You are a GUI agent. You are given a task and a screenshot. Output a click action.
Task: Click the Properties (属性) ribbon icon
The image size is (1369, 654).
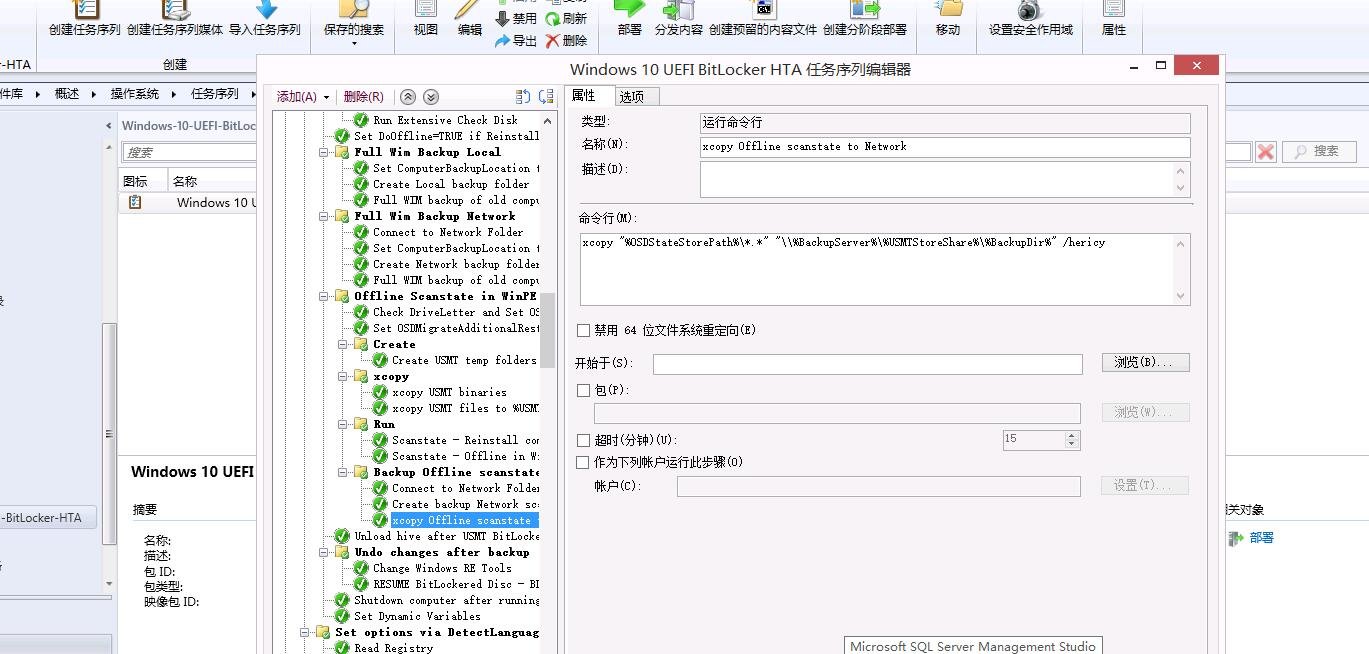(x=1114, y=19)
